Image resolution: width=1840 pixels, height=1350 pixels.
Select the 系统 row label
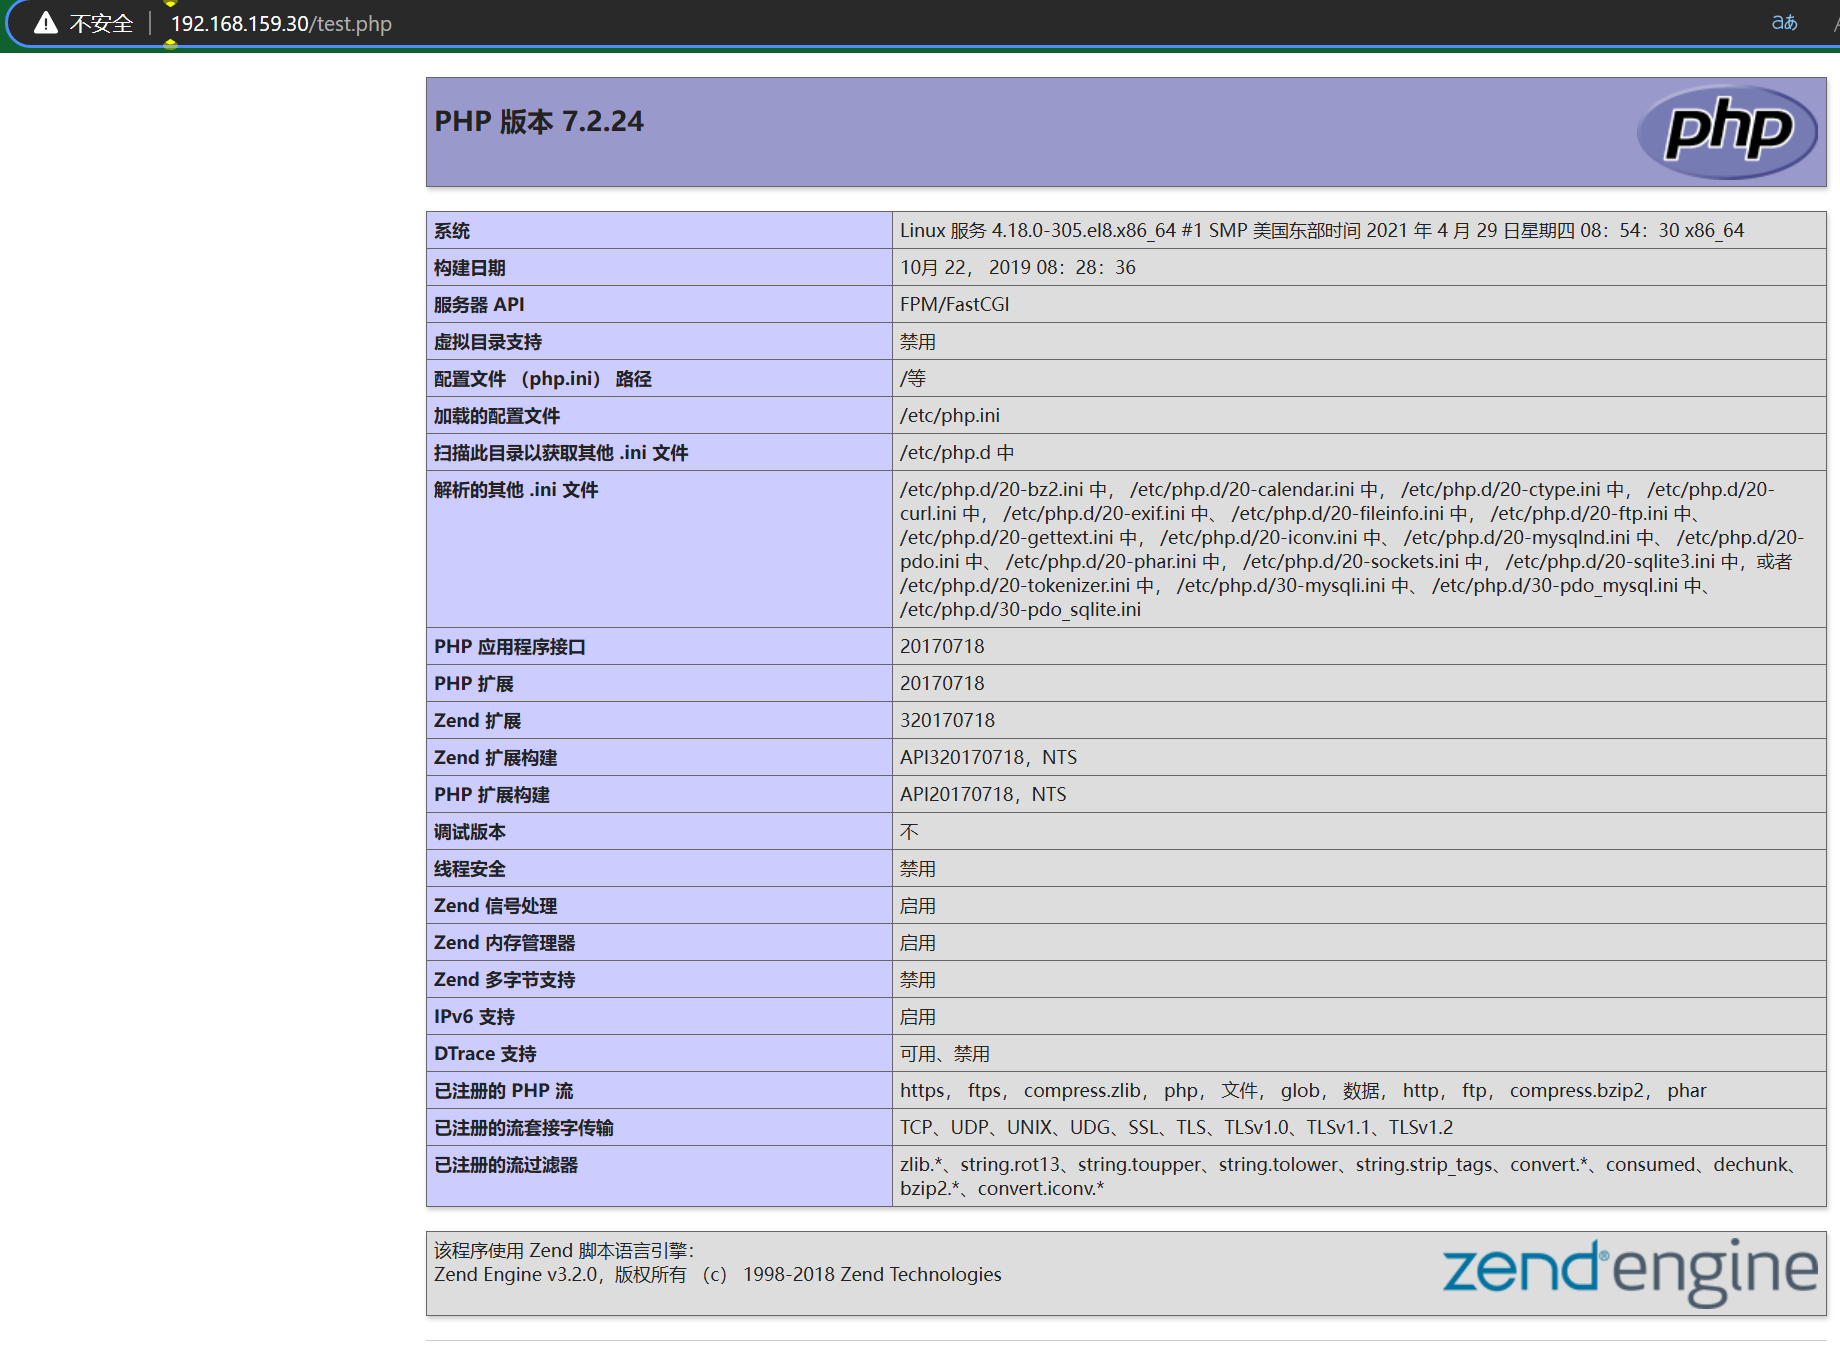point(452,230)
